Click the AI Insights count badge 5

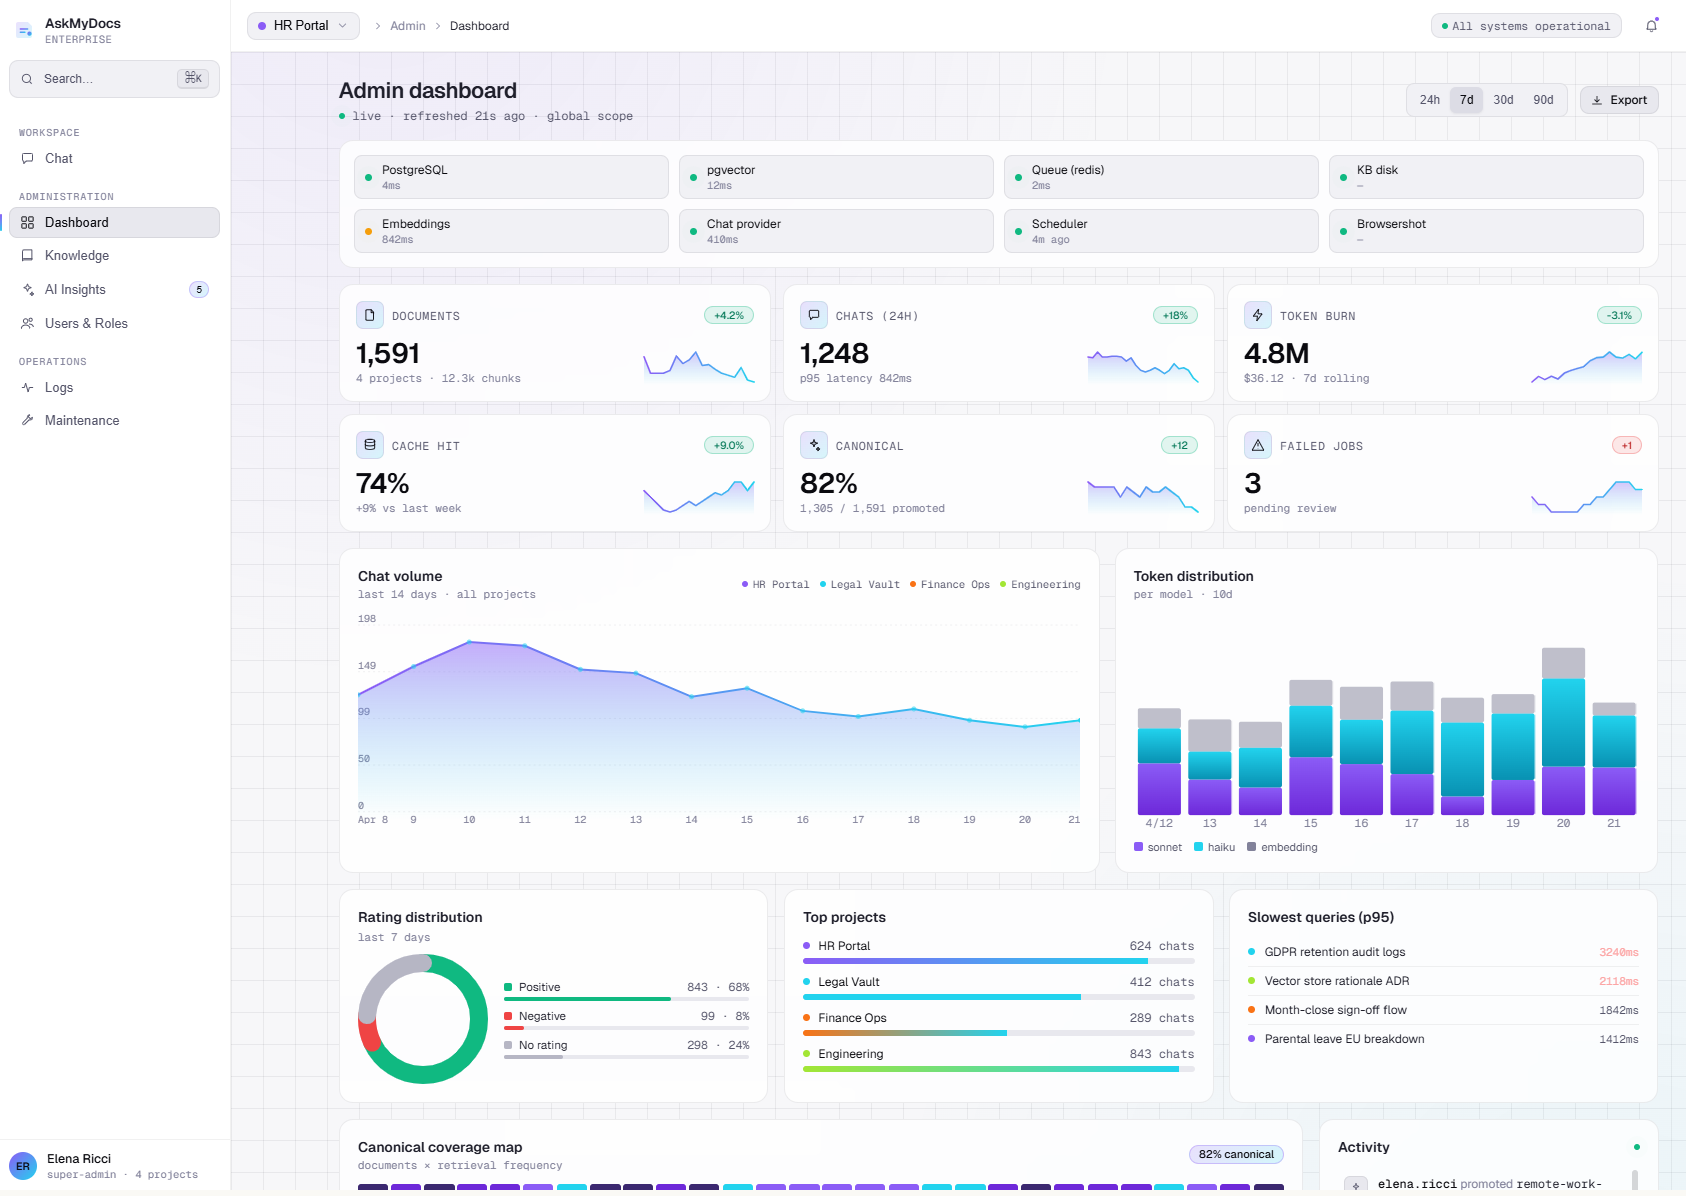(x=199, y=289)
